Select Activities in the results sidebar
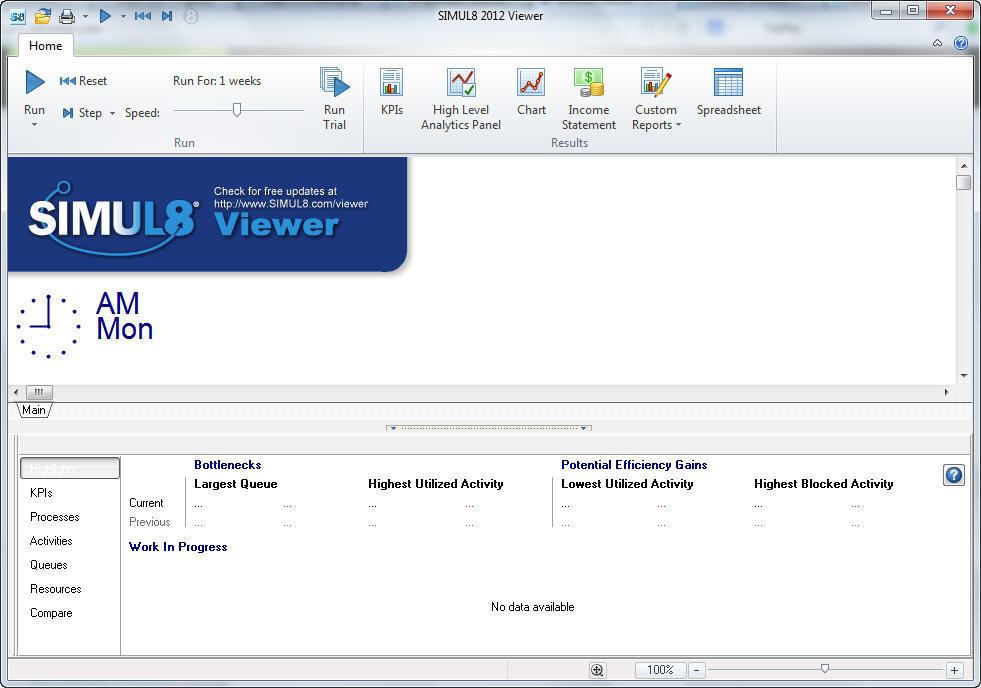 (x=51, y=540)
